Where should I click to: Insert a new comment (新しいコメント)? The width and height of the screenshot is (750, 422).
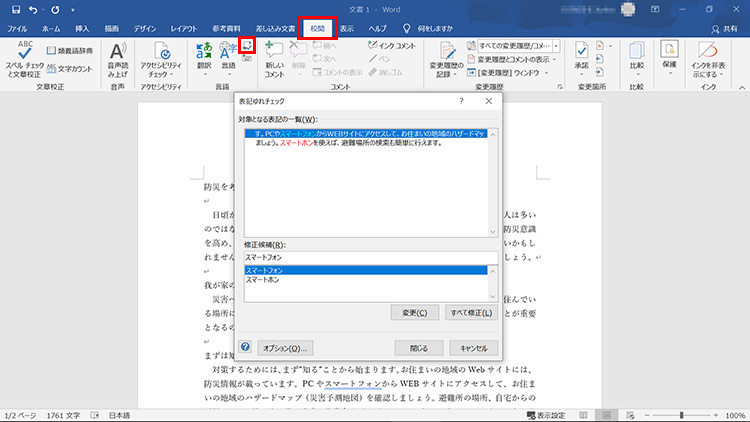274,58
